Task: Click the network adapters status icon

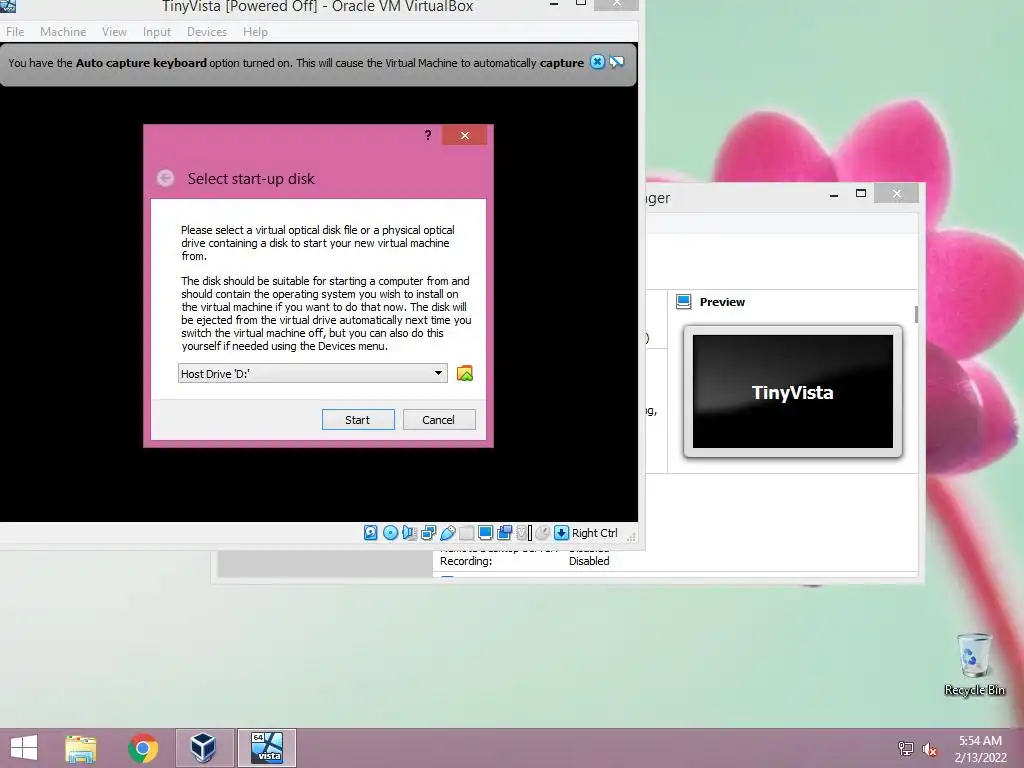Action: click(x=428, y=533)
